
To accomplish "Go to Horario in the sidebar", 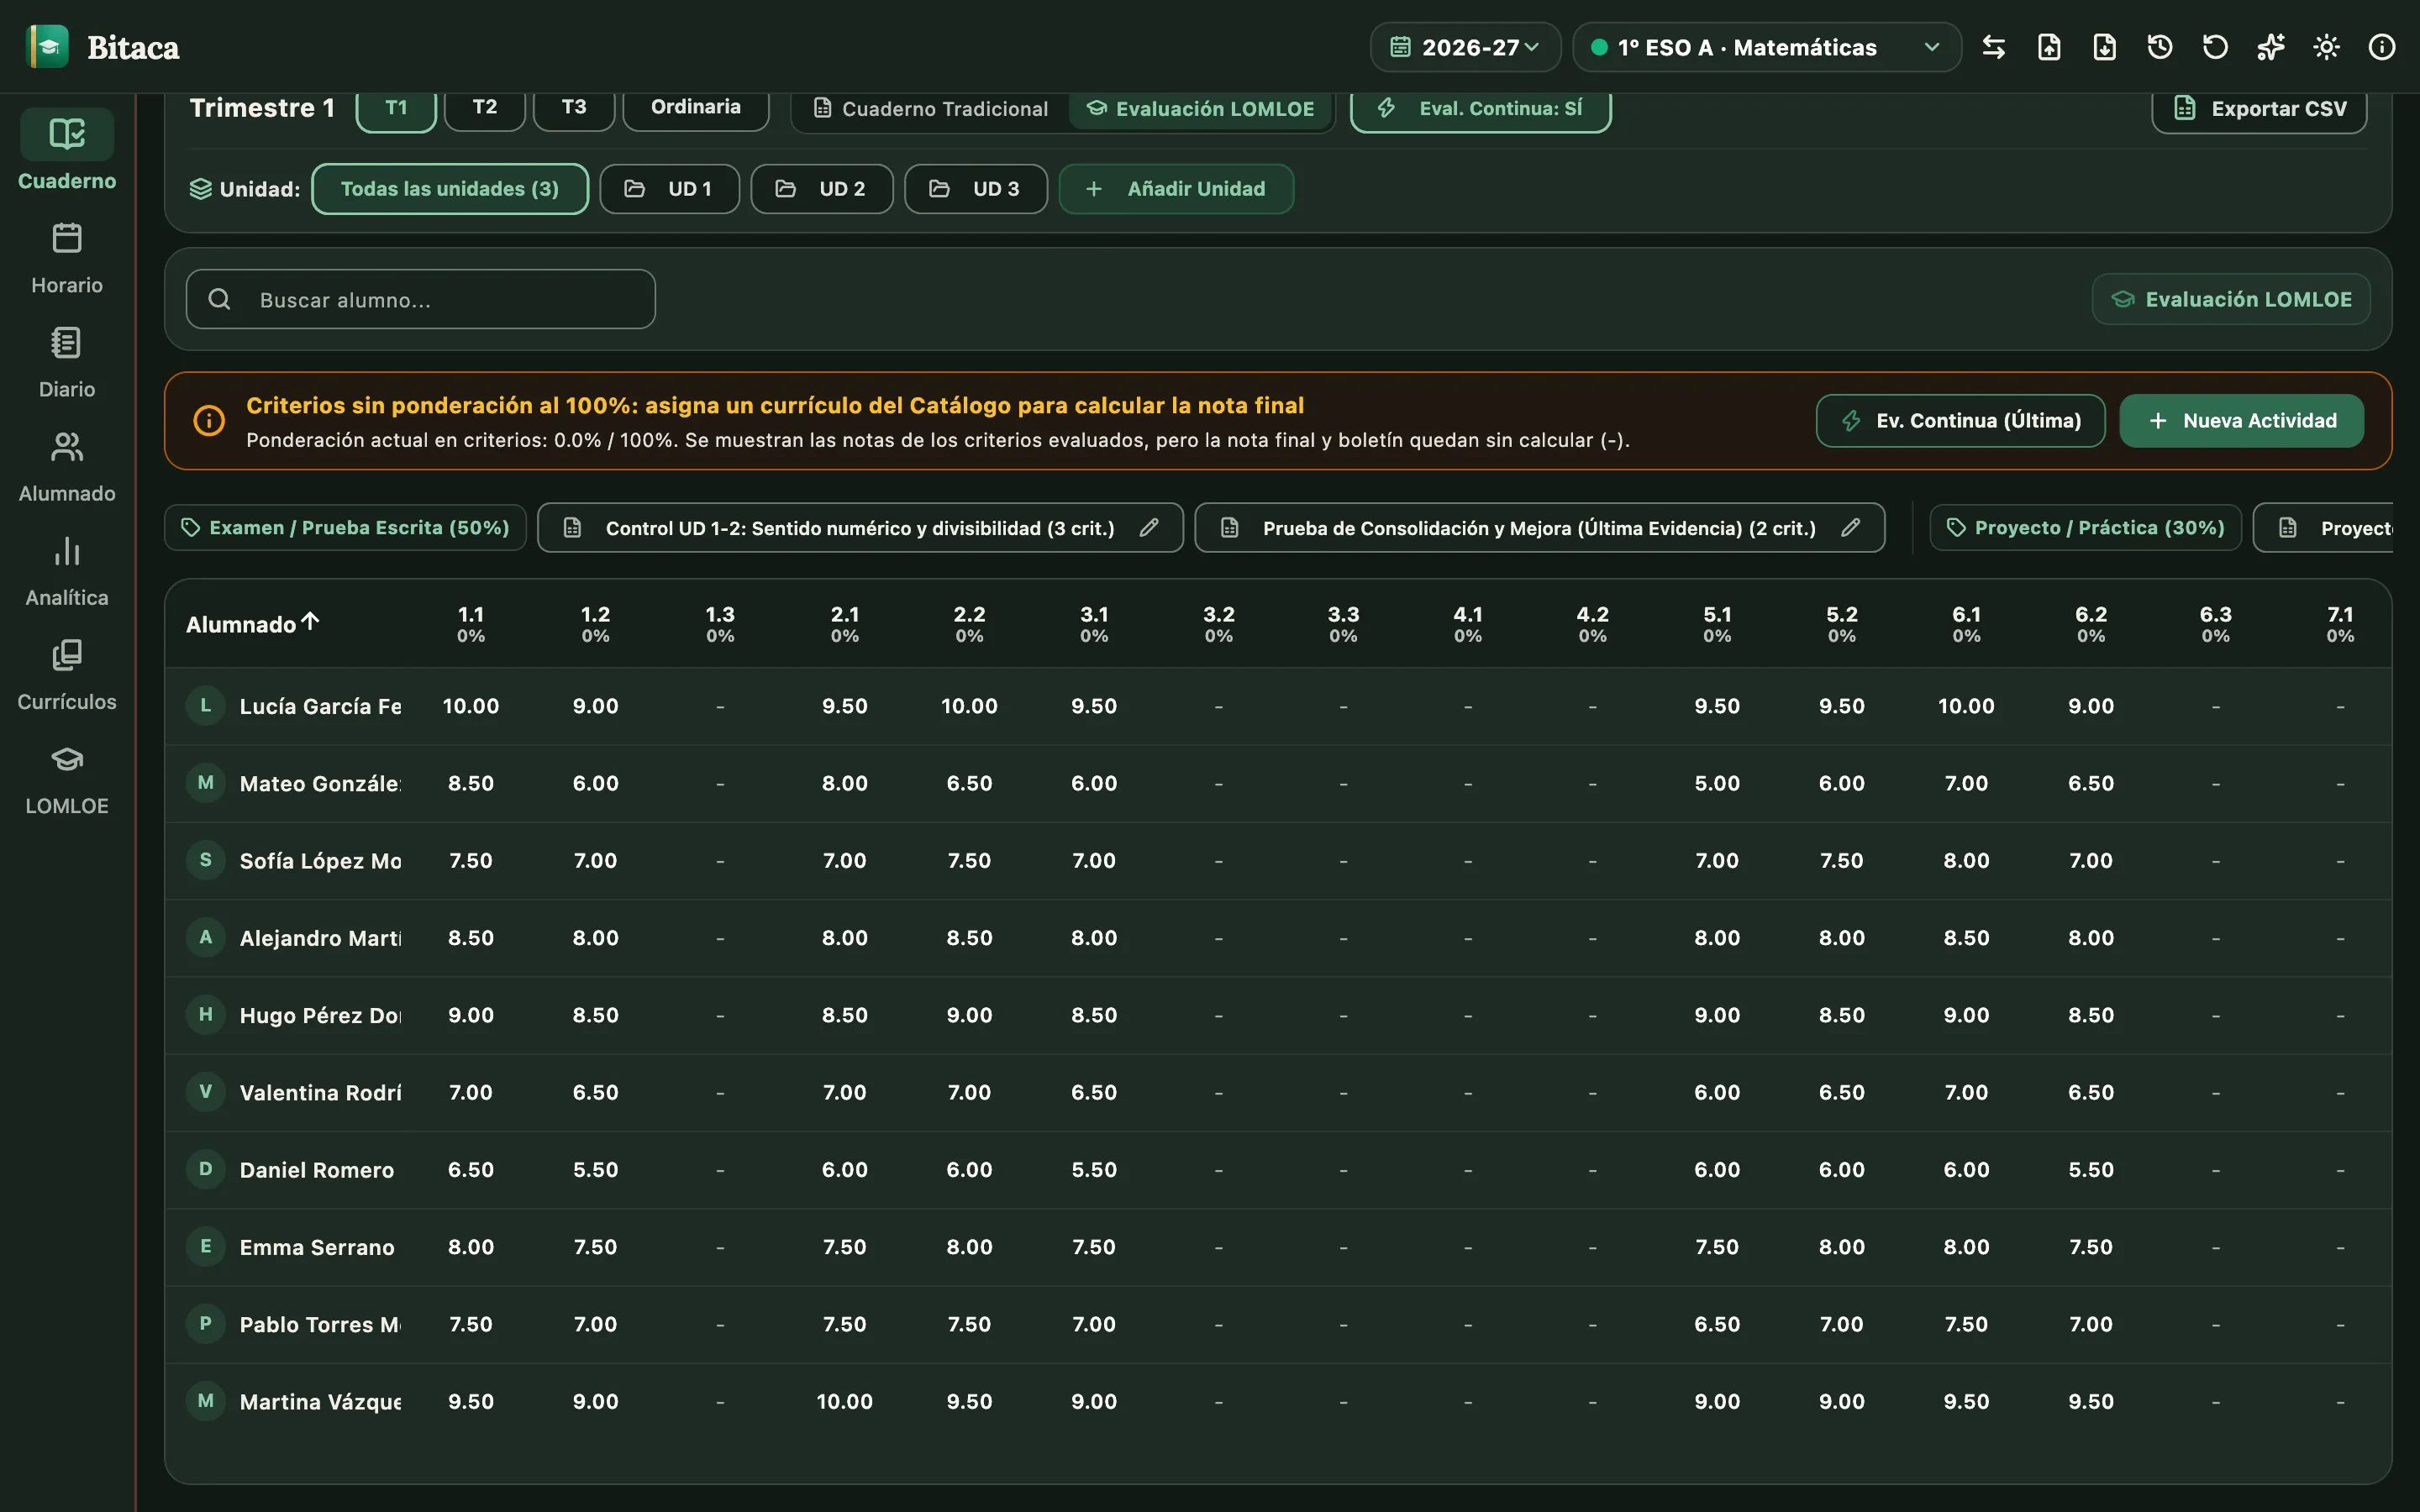I will click(x=67, y=258).
